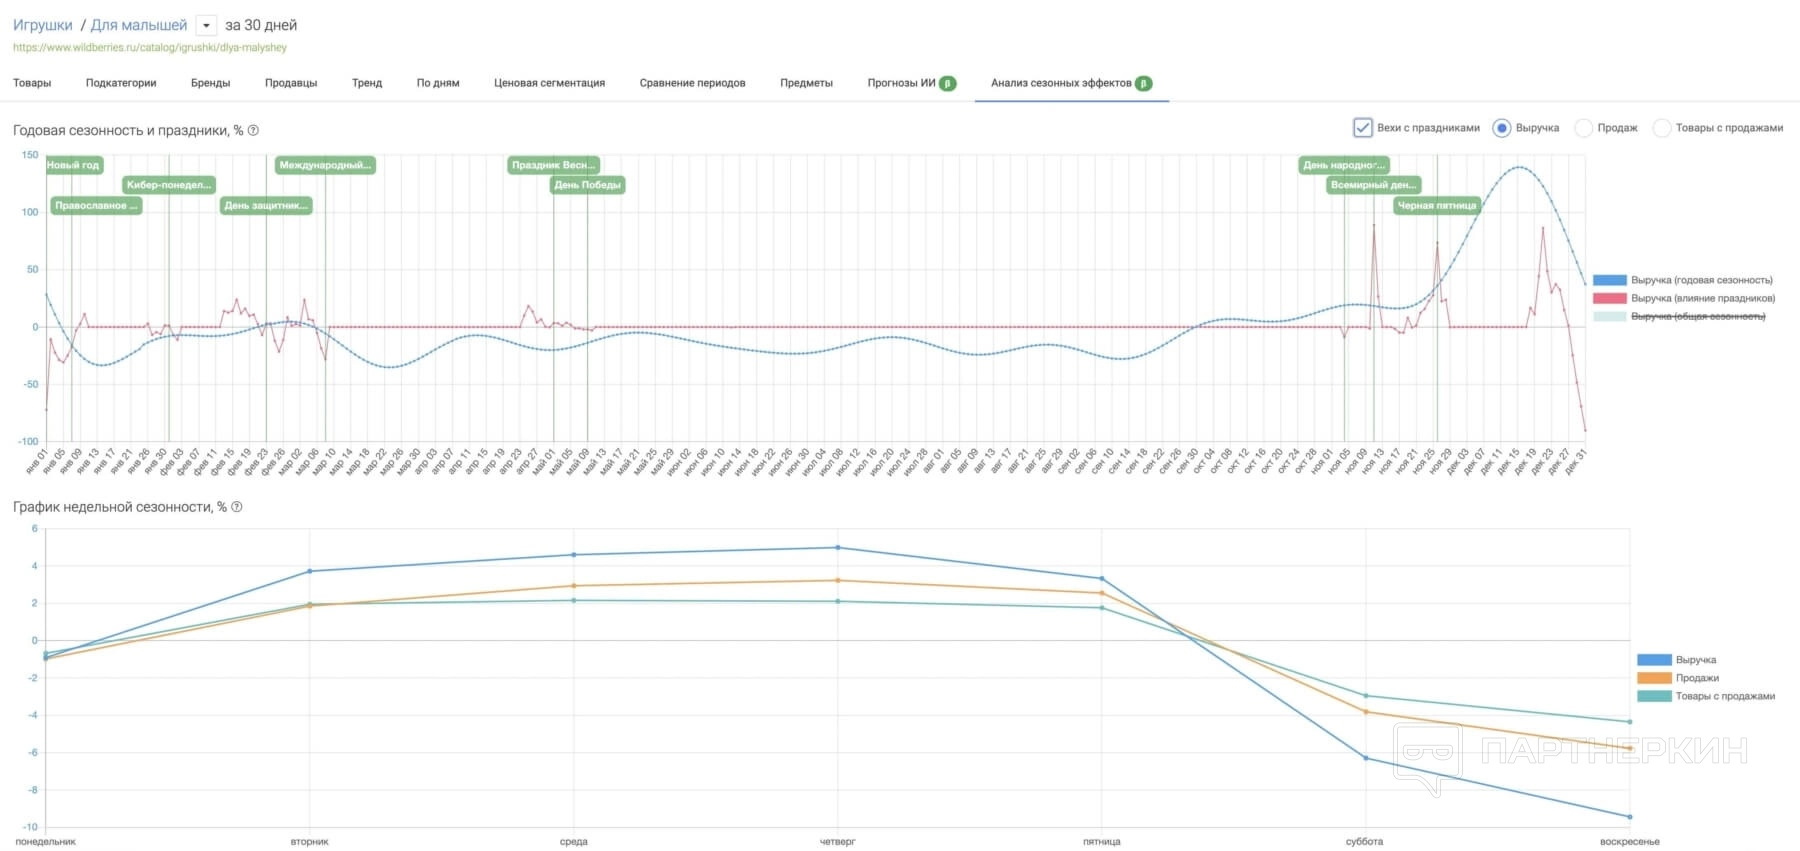Open the wildberries.ru catalog URL link
Viewport: 1800px width, 851px height.
pos(150,48)
